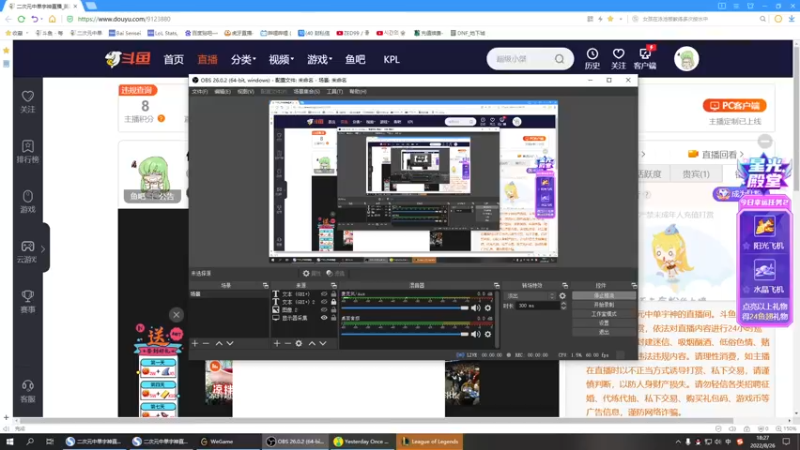Expand 分类 dropdown in Douyu navigation
The height and width of the screenshot is (450, 800).
(x=243, y=59)
